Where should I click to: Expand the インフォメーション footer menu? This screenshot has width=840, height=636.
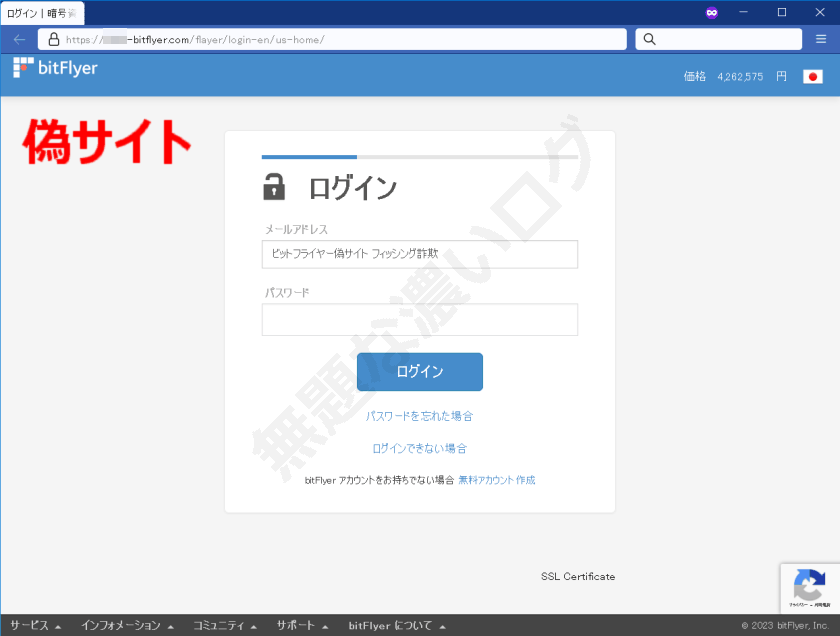click(128, 625)
